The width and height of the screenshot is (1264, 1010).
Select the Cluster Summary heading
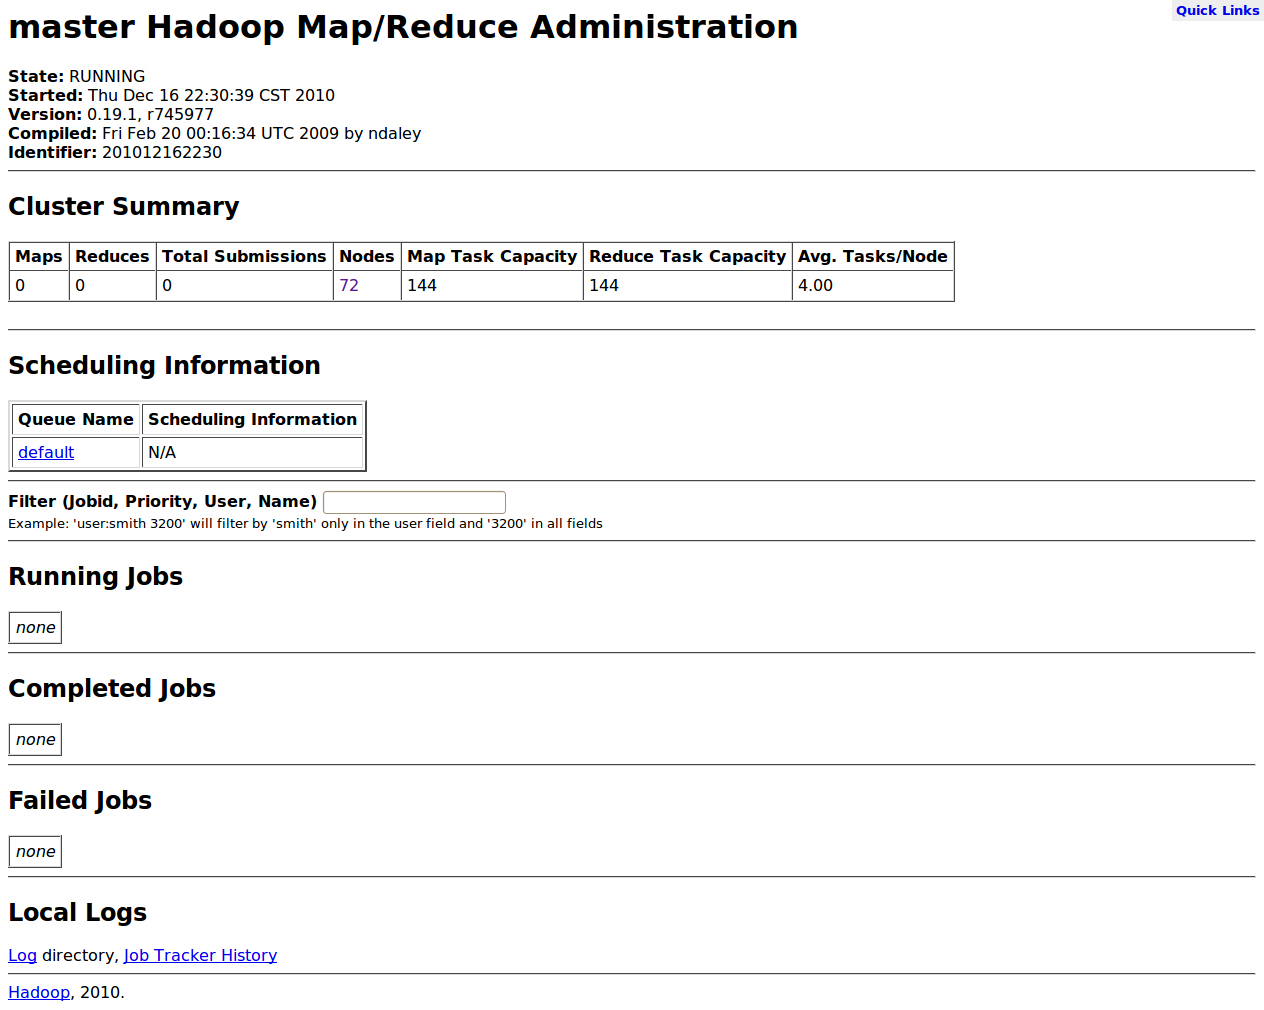click(124, 206)
